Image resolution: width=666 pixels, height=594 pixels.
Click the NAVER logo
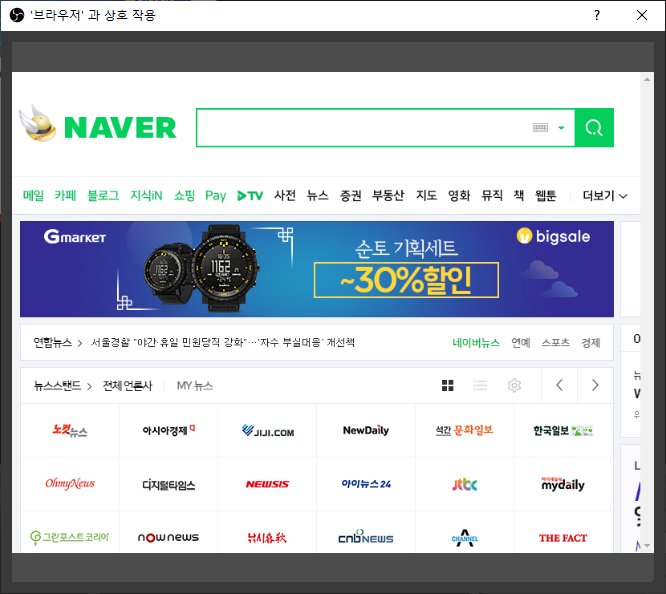[120, 127]
